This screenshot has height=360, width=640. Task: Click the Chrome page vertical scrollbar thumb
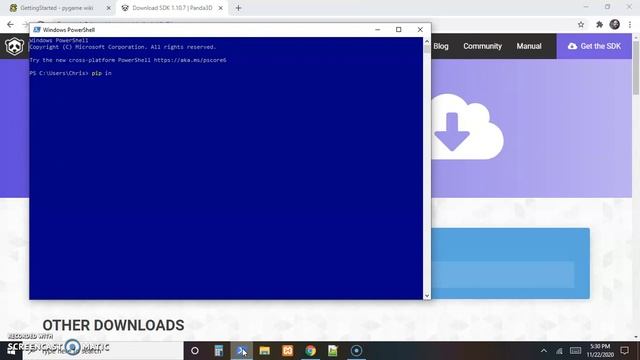pos(636,67)
